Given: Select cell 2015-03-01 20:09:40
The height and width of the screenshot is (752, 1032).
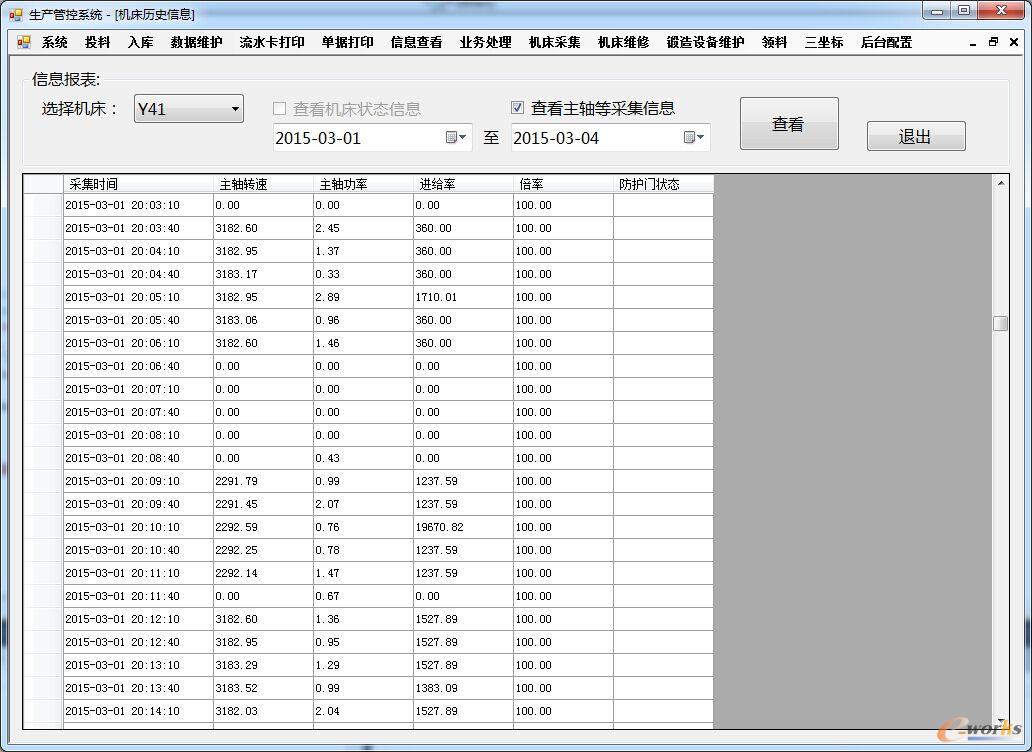Looking at the screenshot, I should coord(138,505).
